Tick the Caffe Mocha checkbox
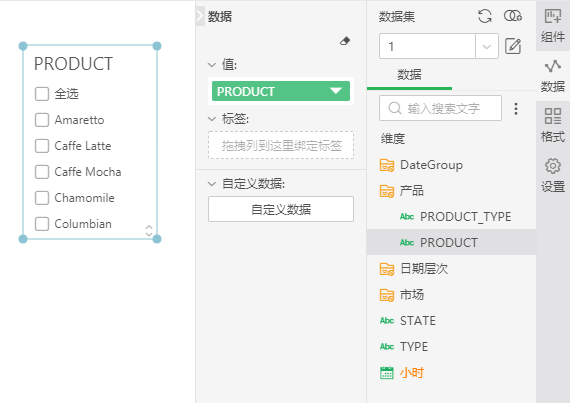Screen dimensions: 570x403 pos(42,172)
